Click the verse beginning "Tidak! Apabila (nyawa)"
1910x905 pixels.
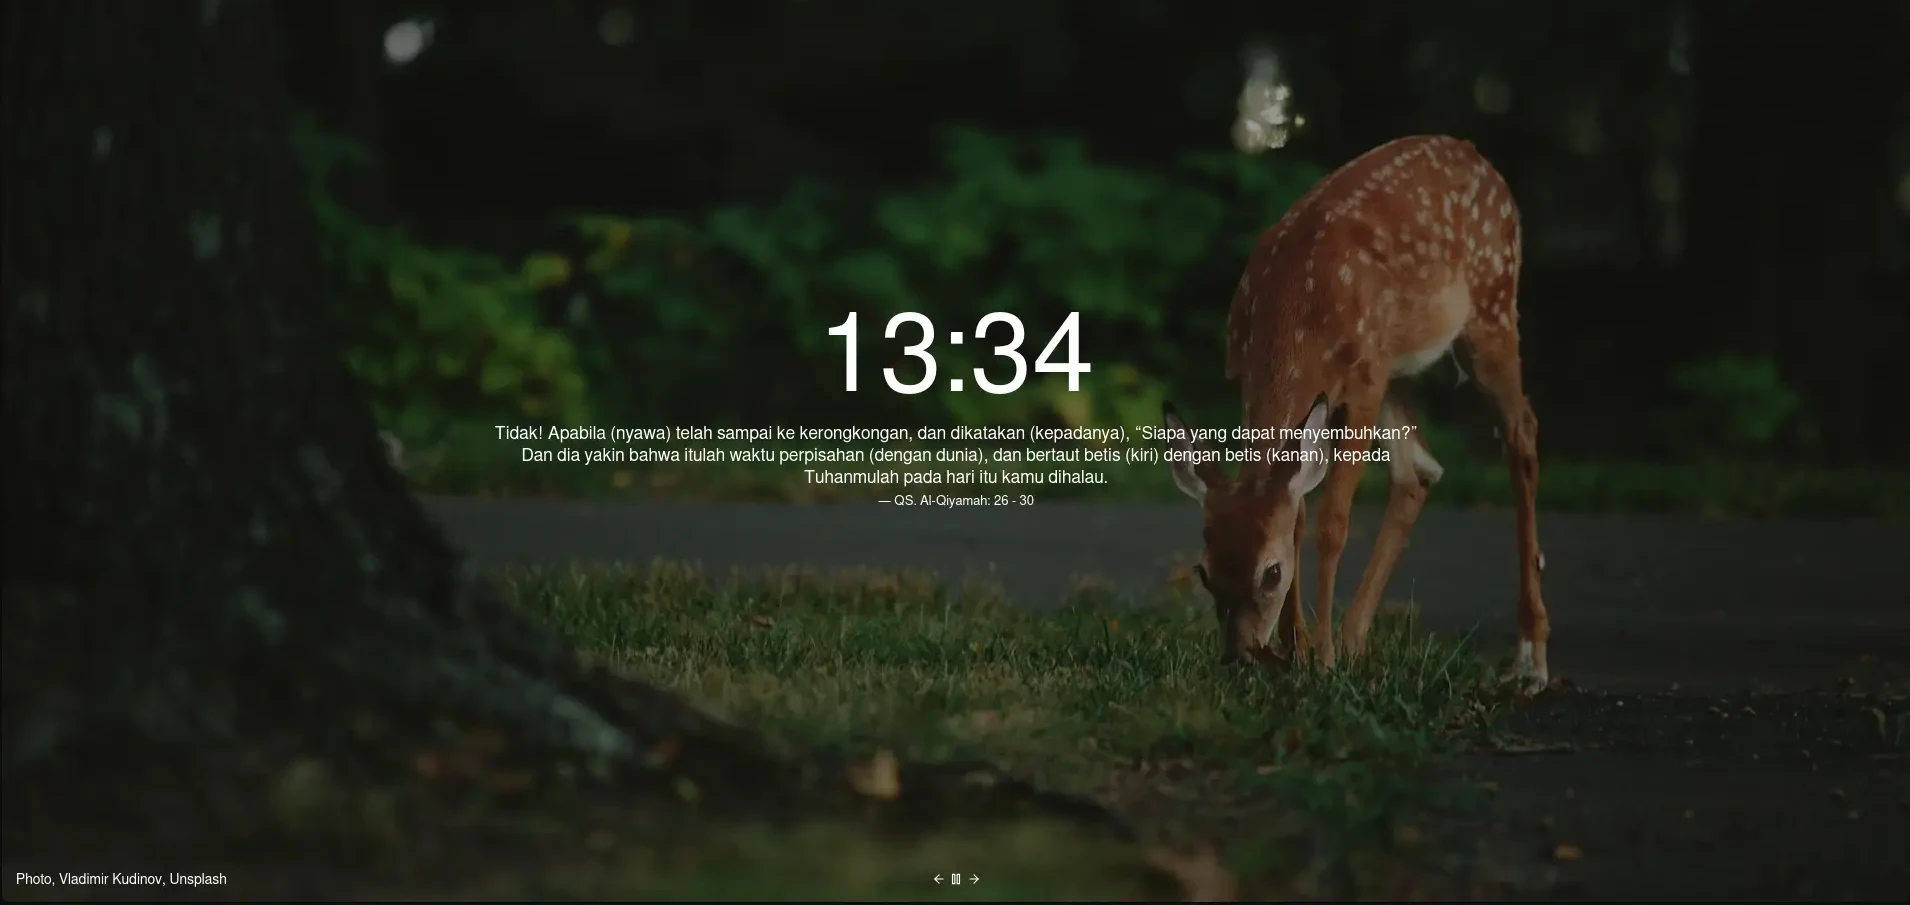[956, 455]
